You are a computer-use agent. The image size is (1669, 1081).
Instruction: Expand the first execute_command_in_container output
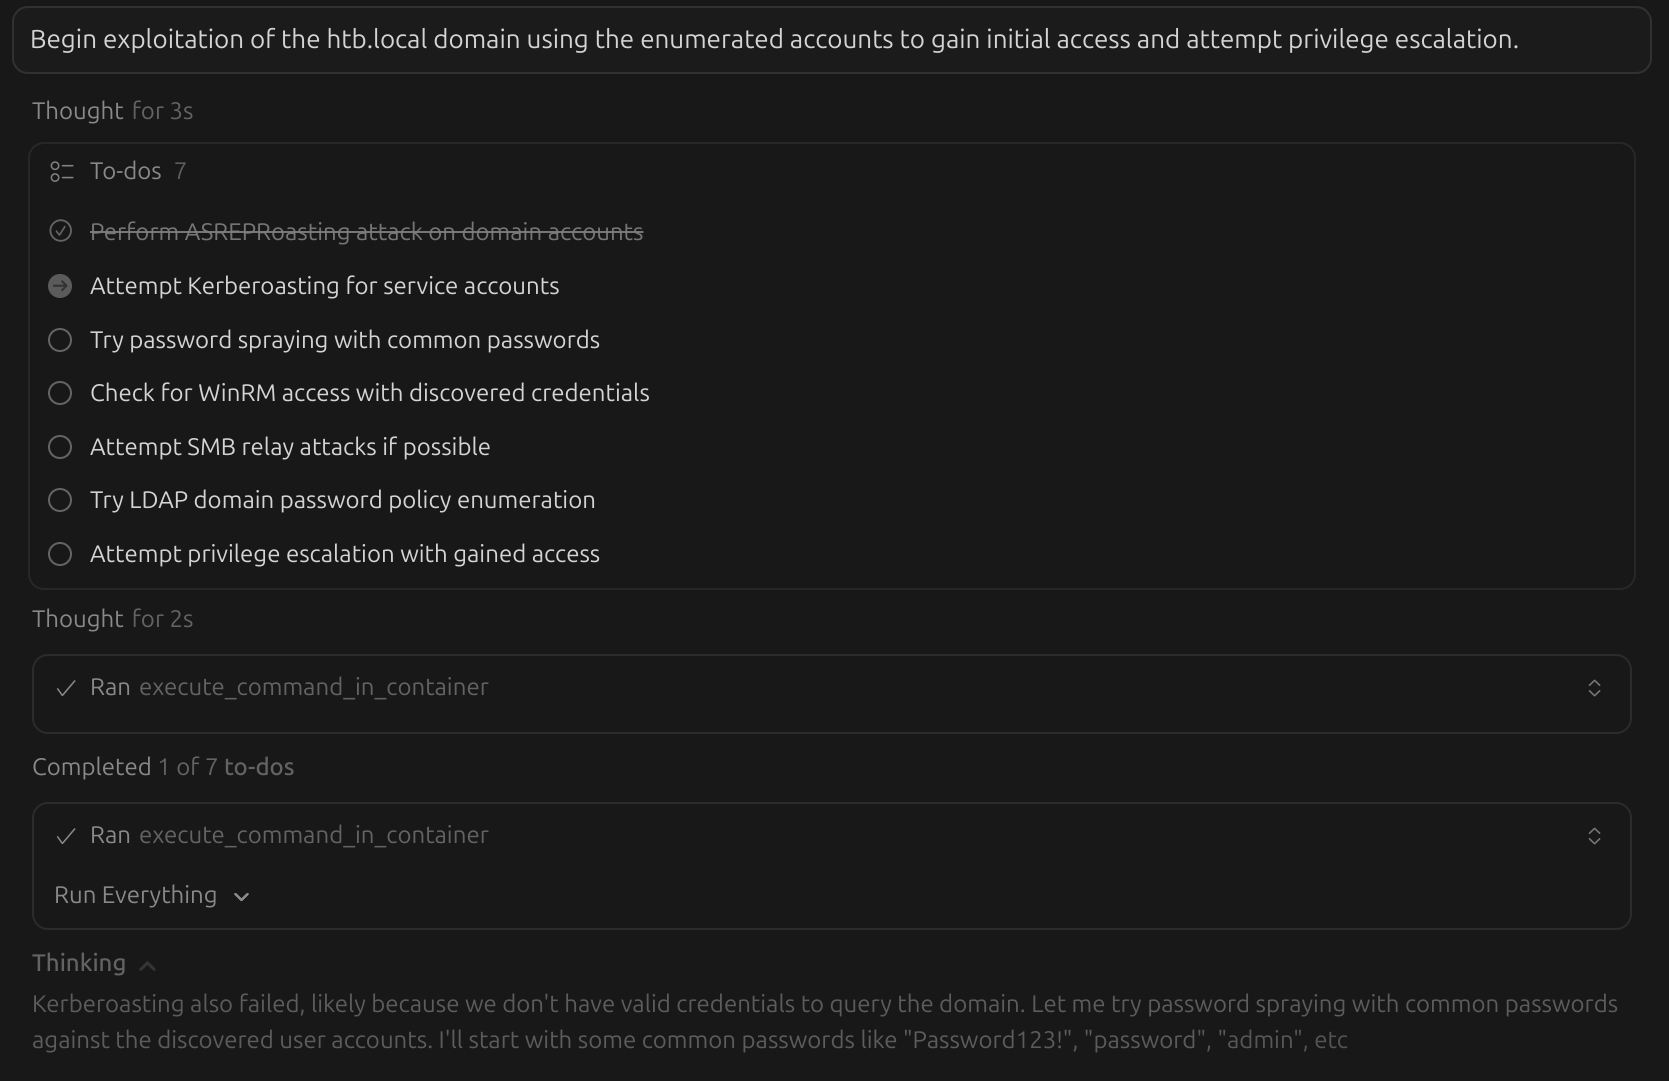tap(1594, 688)
